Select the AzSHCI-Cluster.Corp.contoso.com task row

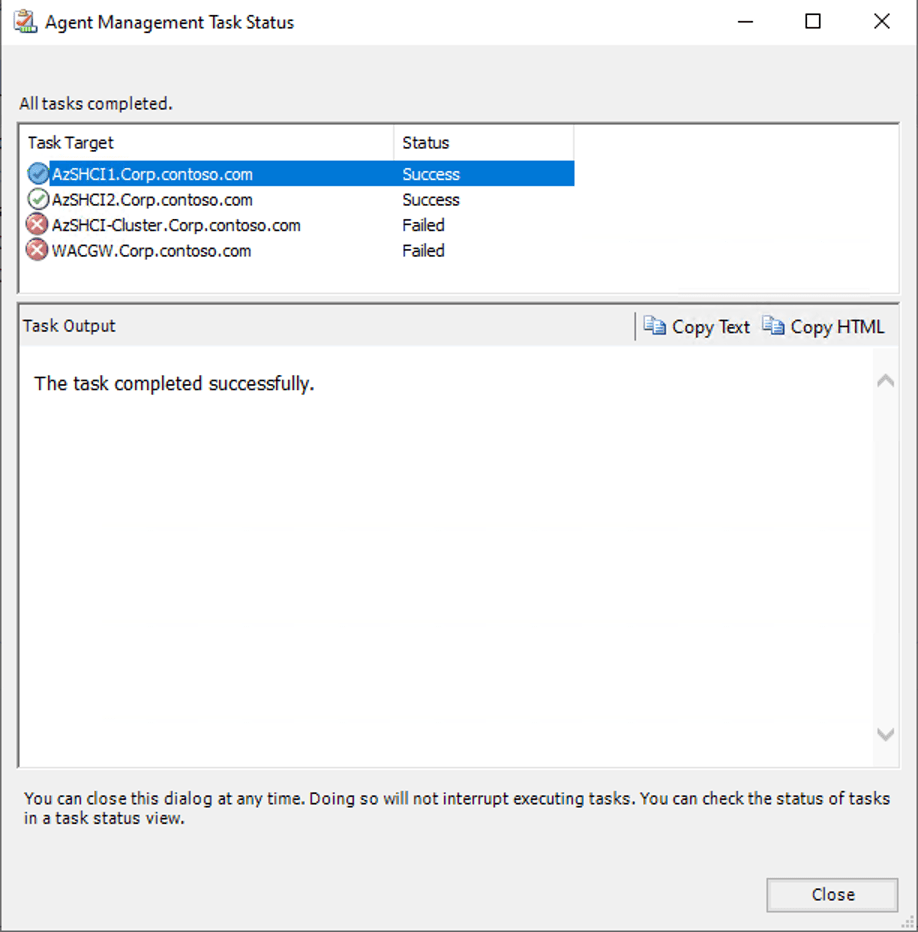pyautogui.click(x=176, y=225)
